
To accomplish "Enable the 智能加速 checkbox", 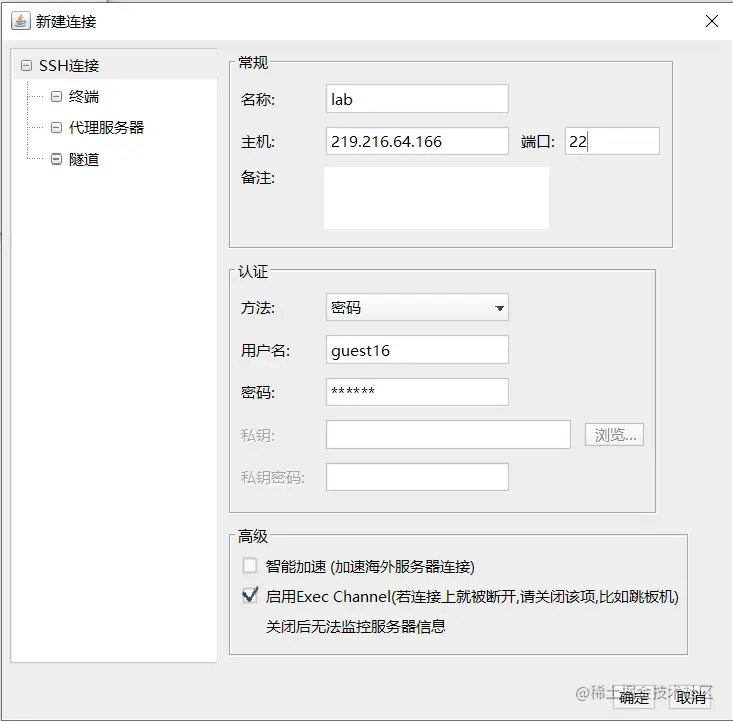I will 250,565.
